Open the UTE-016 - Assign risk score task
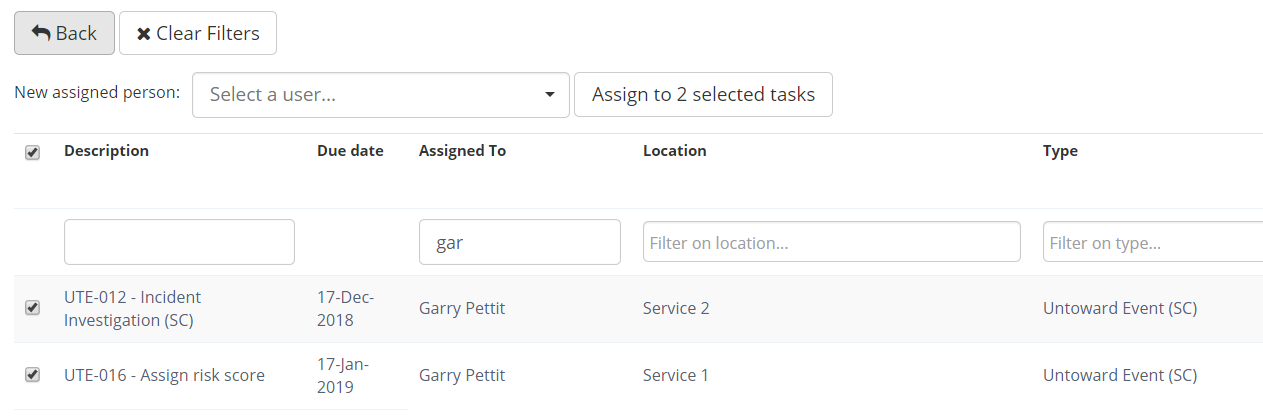 pyautogui.click(x=164, y=376)
